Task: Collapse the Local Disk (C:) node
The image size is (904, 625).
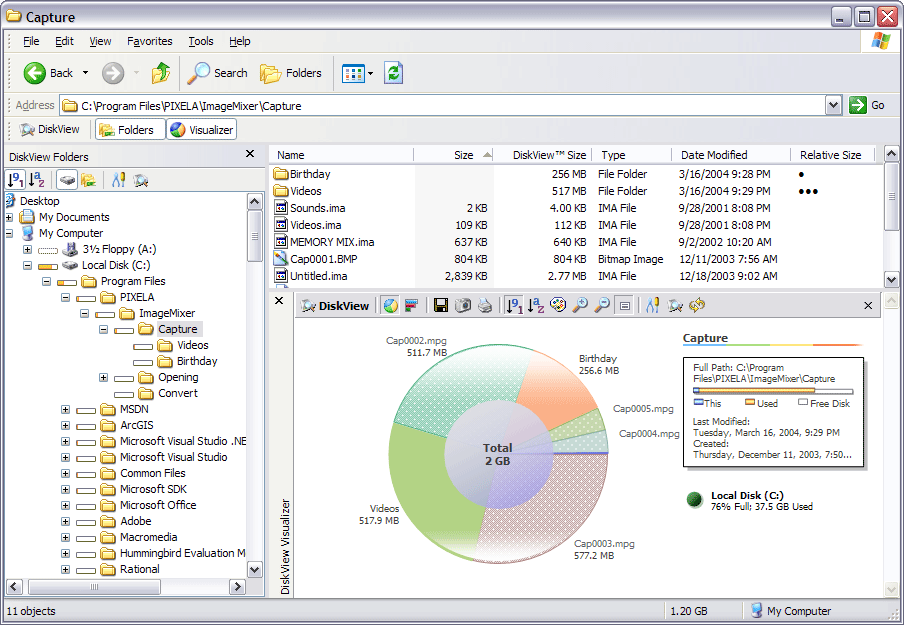Action: click(x=27, y=266)
